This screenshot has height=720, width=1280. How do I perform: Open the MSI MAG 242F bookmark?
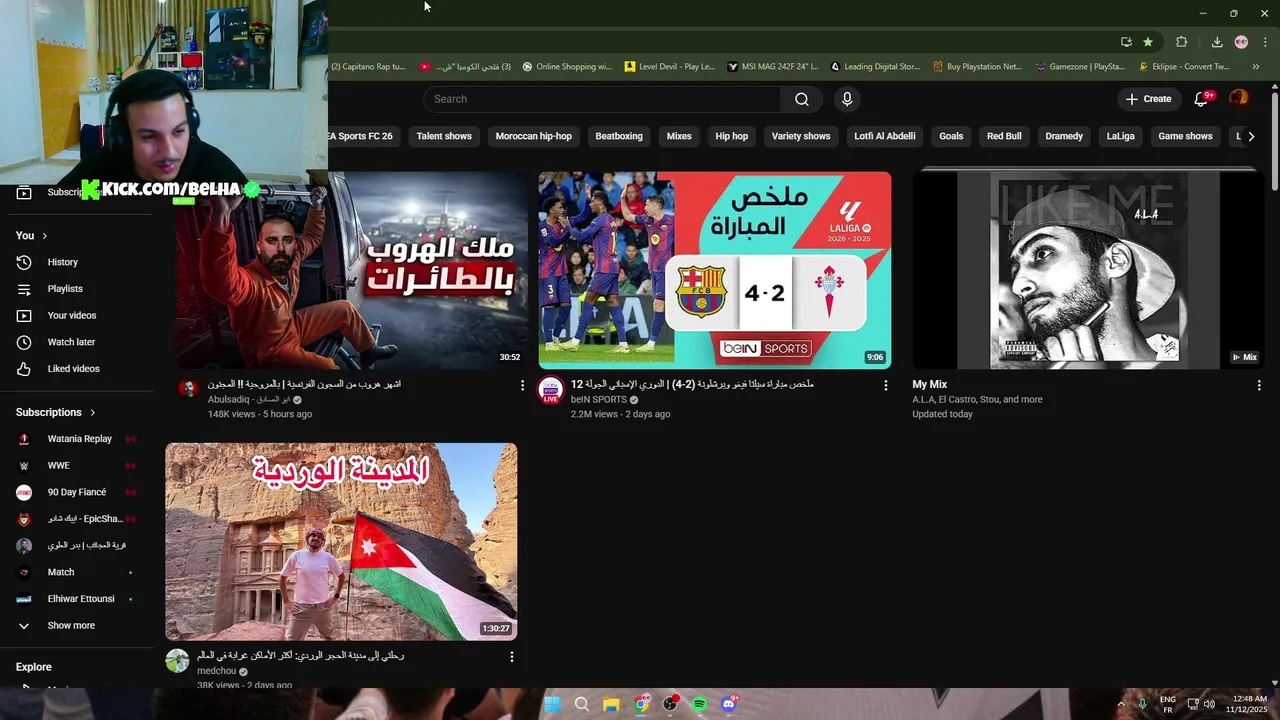click(773, 67)
